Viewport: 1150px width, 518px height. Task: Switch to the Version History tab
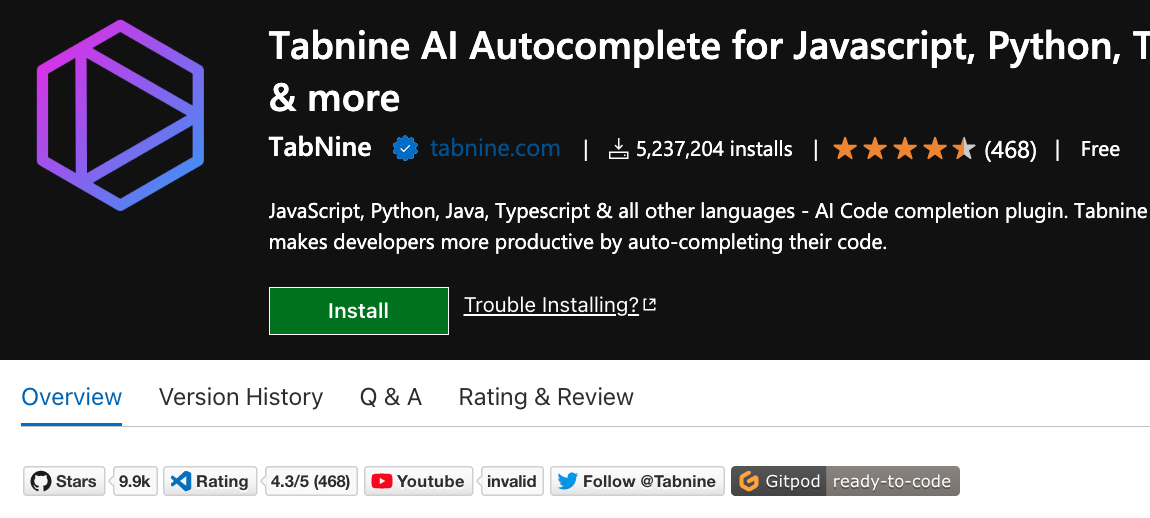tap(241, 397)
